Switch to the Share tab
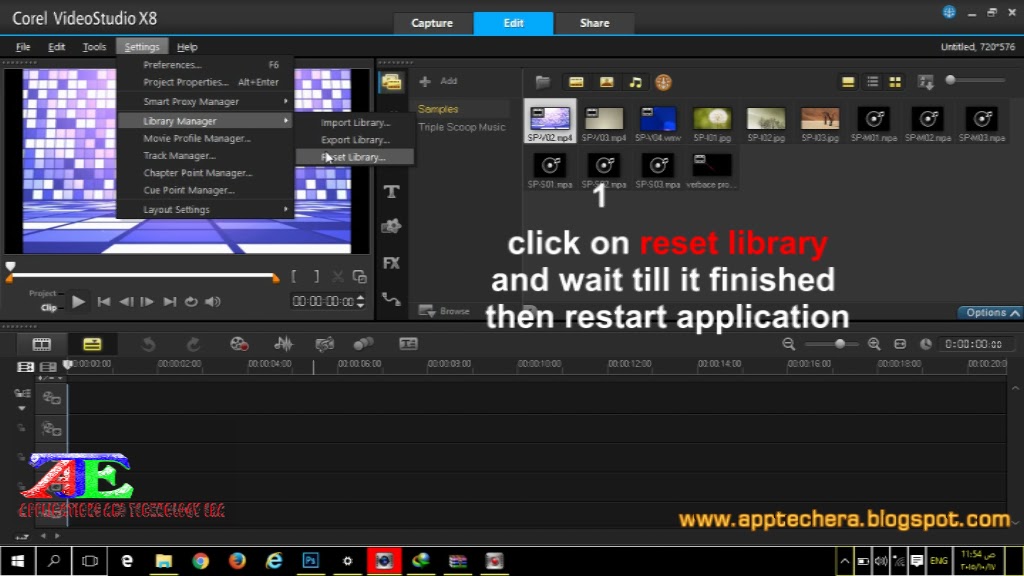This screenshot has height=576, width=1024. [x=594, y=23]
